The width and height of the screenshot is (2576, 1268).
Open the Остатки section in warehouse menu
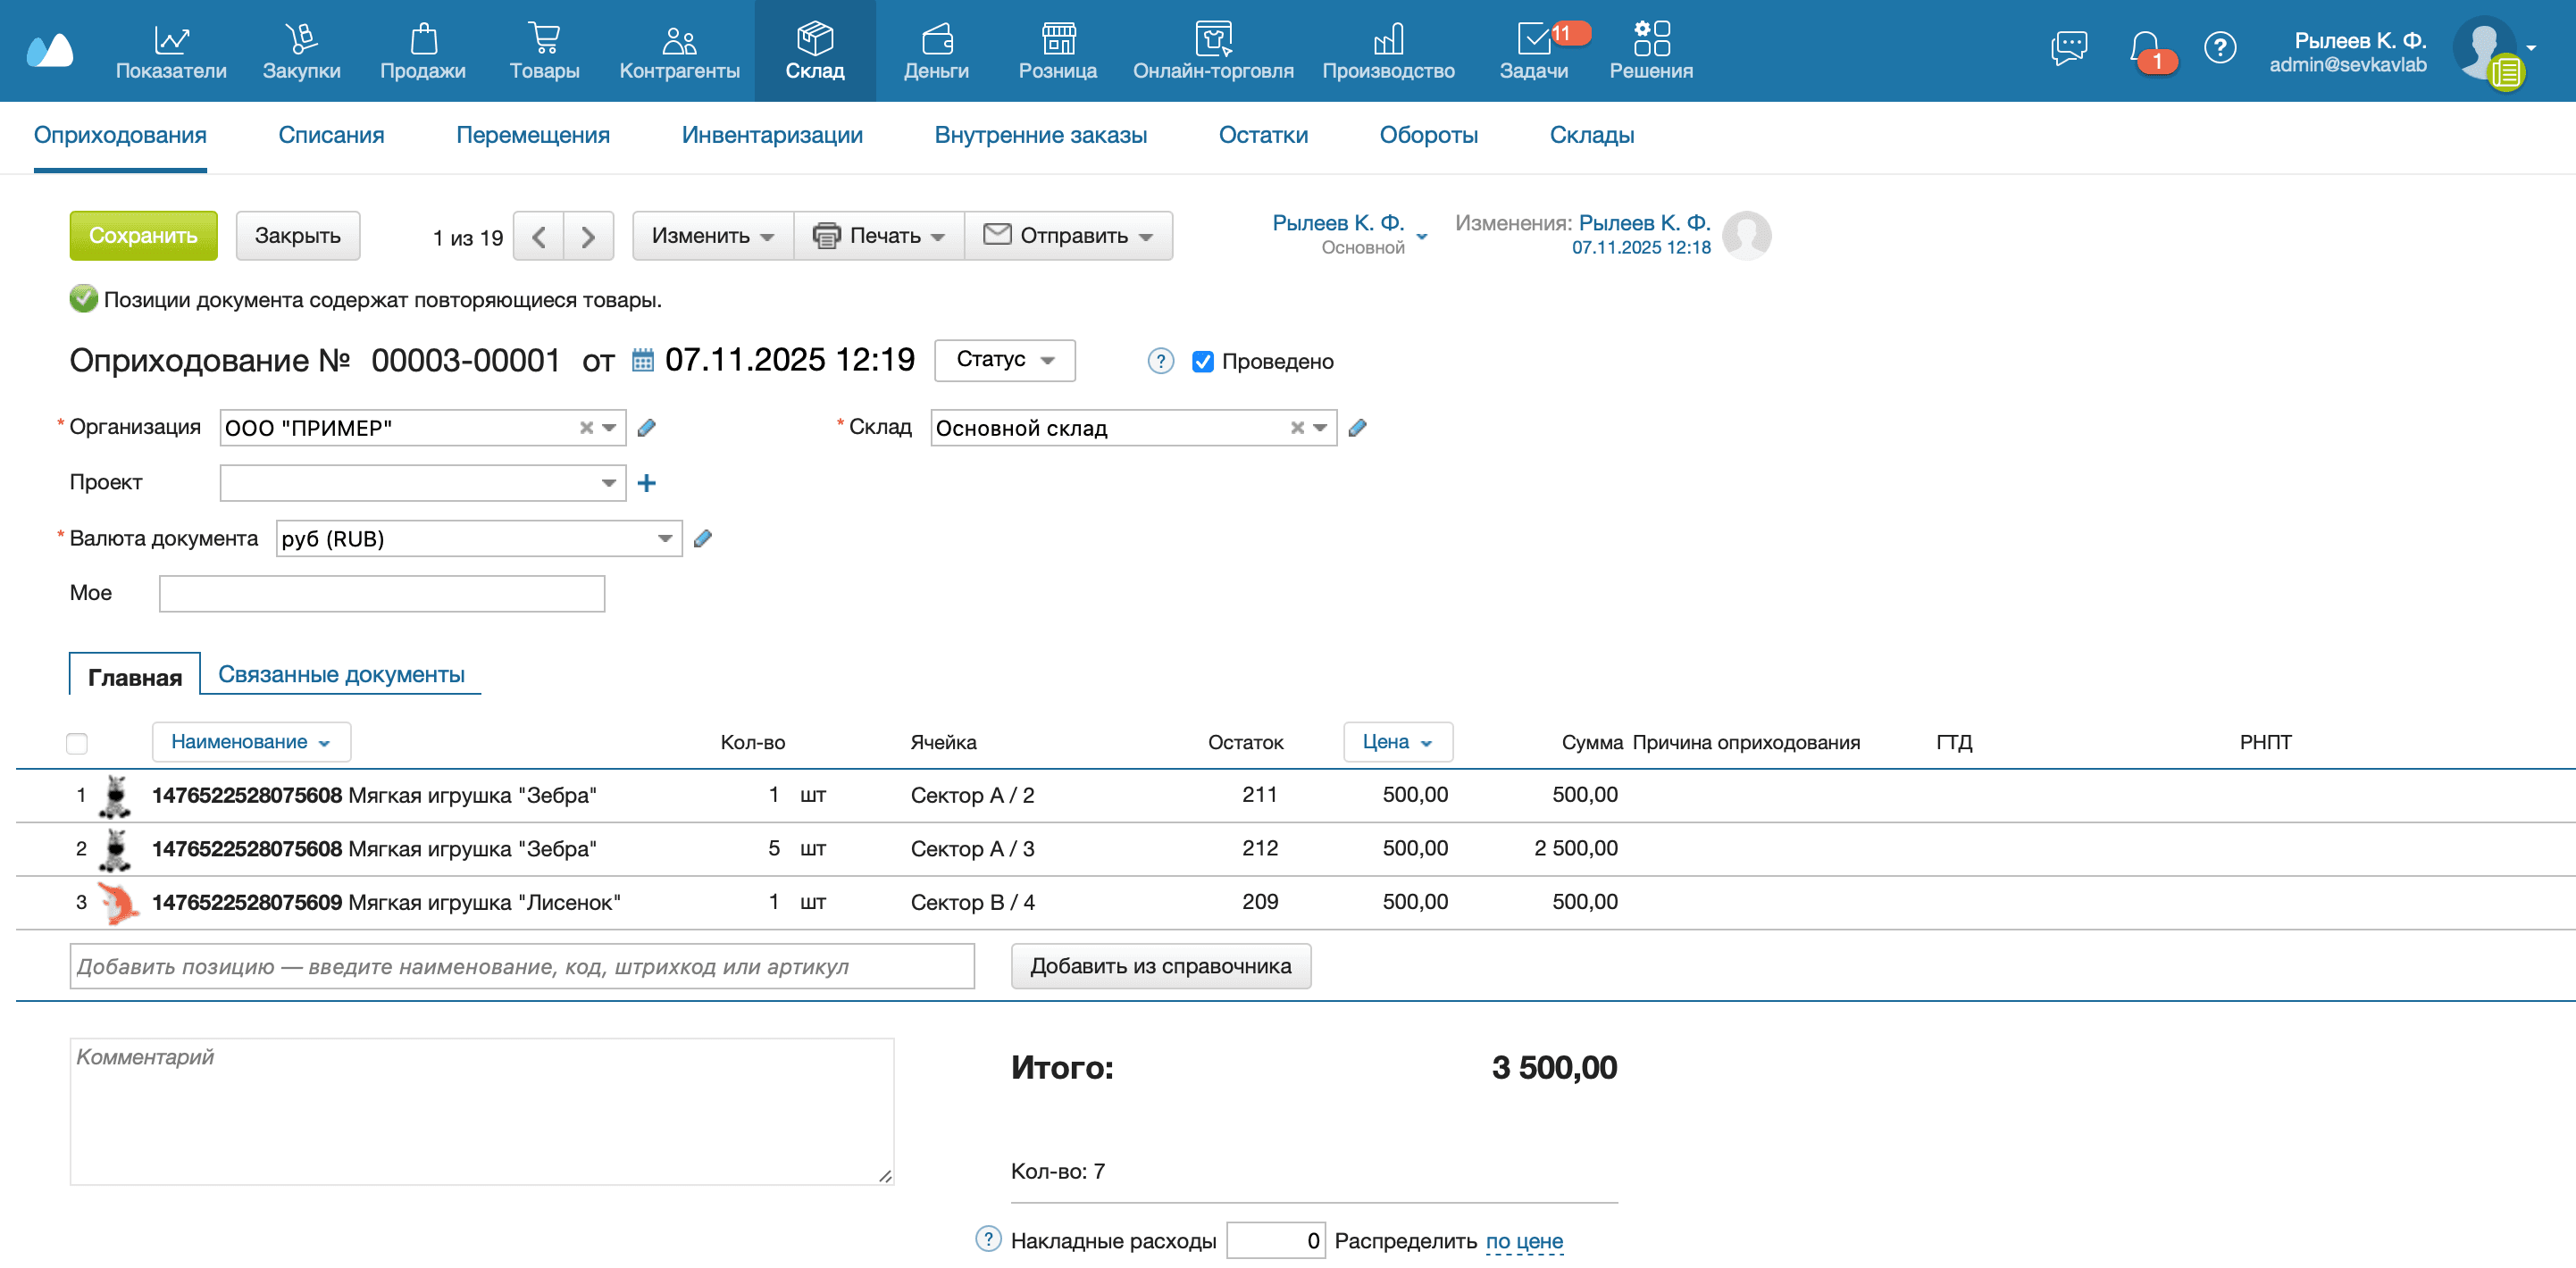(1263, 135)
